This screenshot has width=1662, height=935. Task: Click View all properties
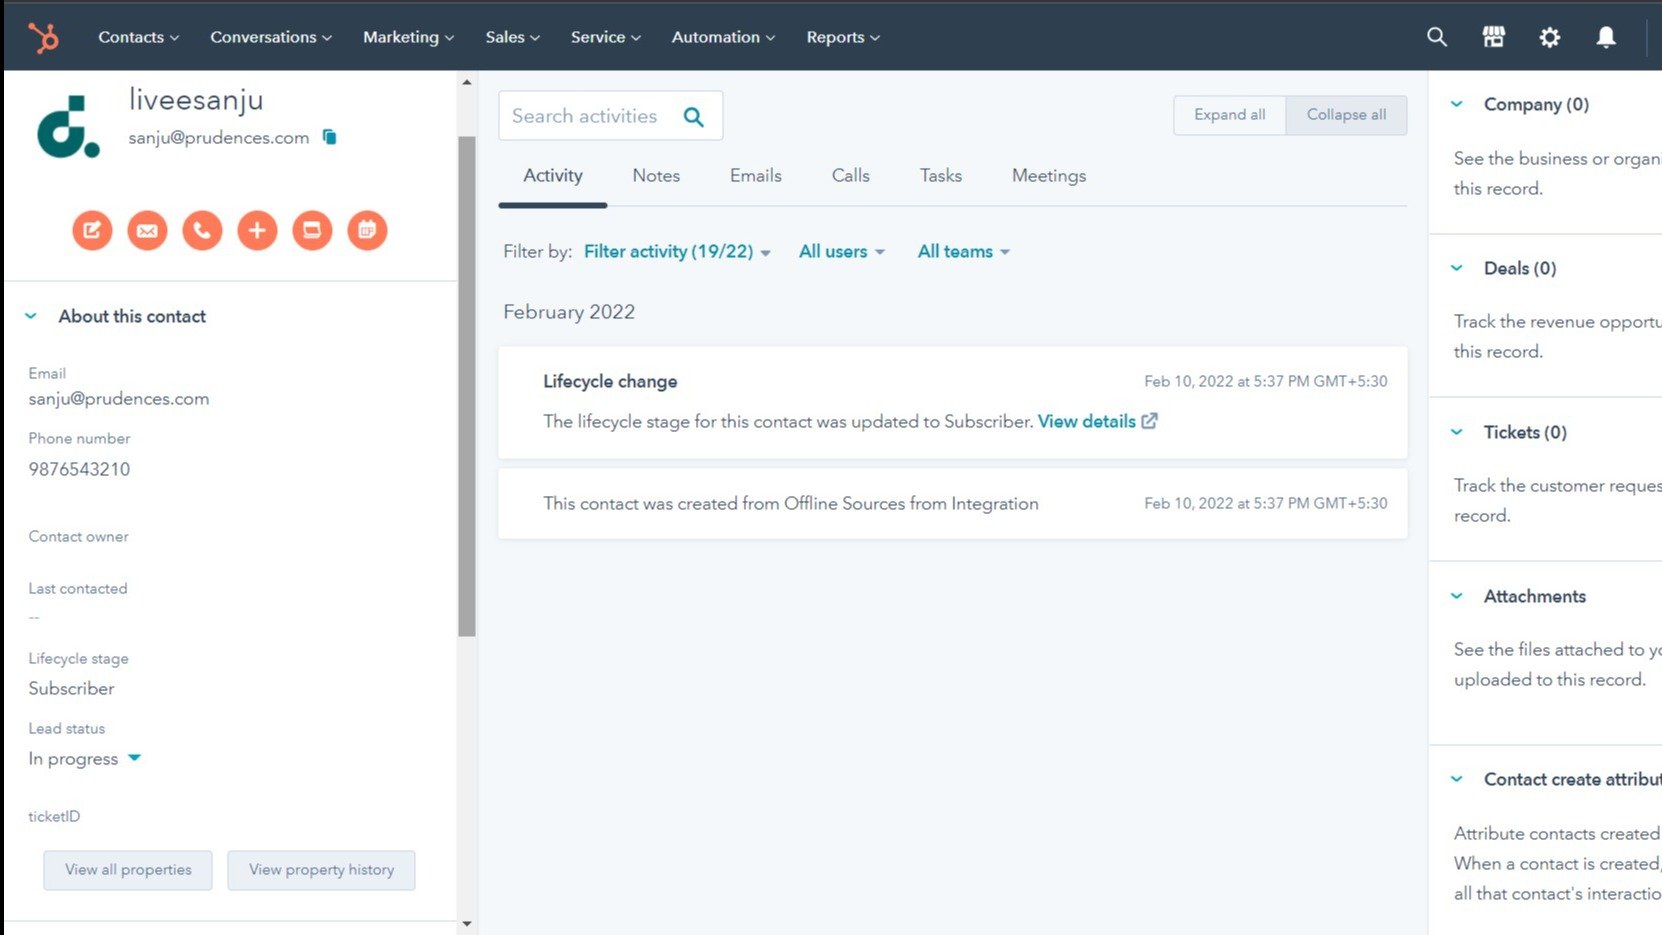pos(127,870)
